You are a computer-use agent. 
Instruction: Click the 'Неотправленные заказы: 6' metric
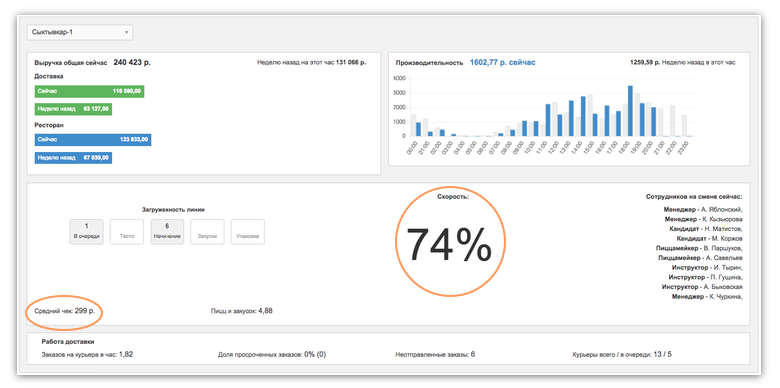[435, 355]
